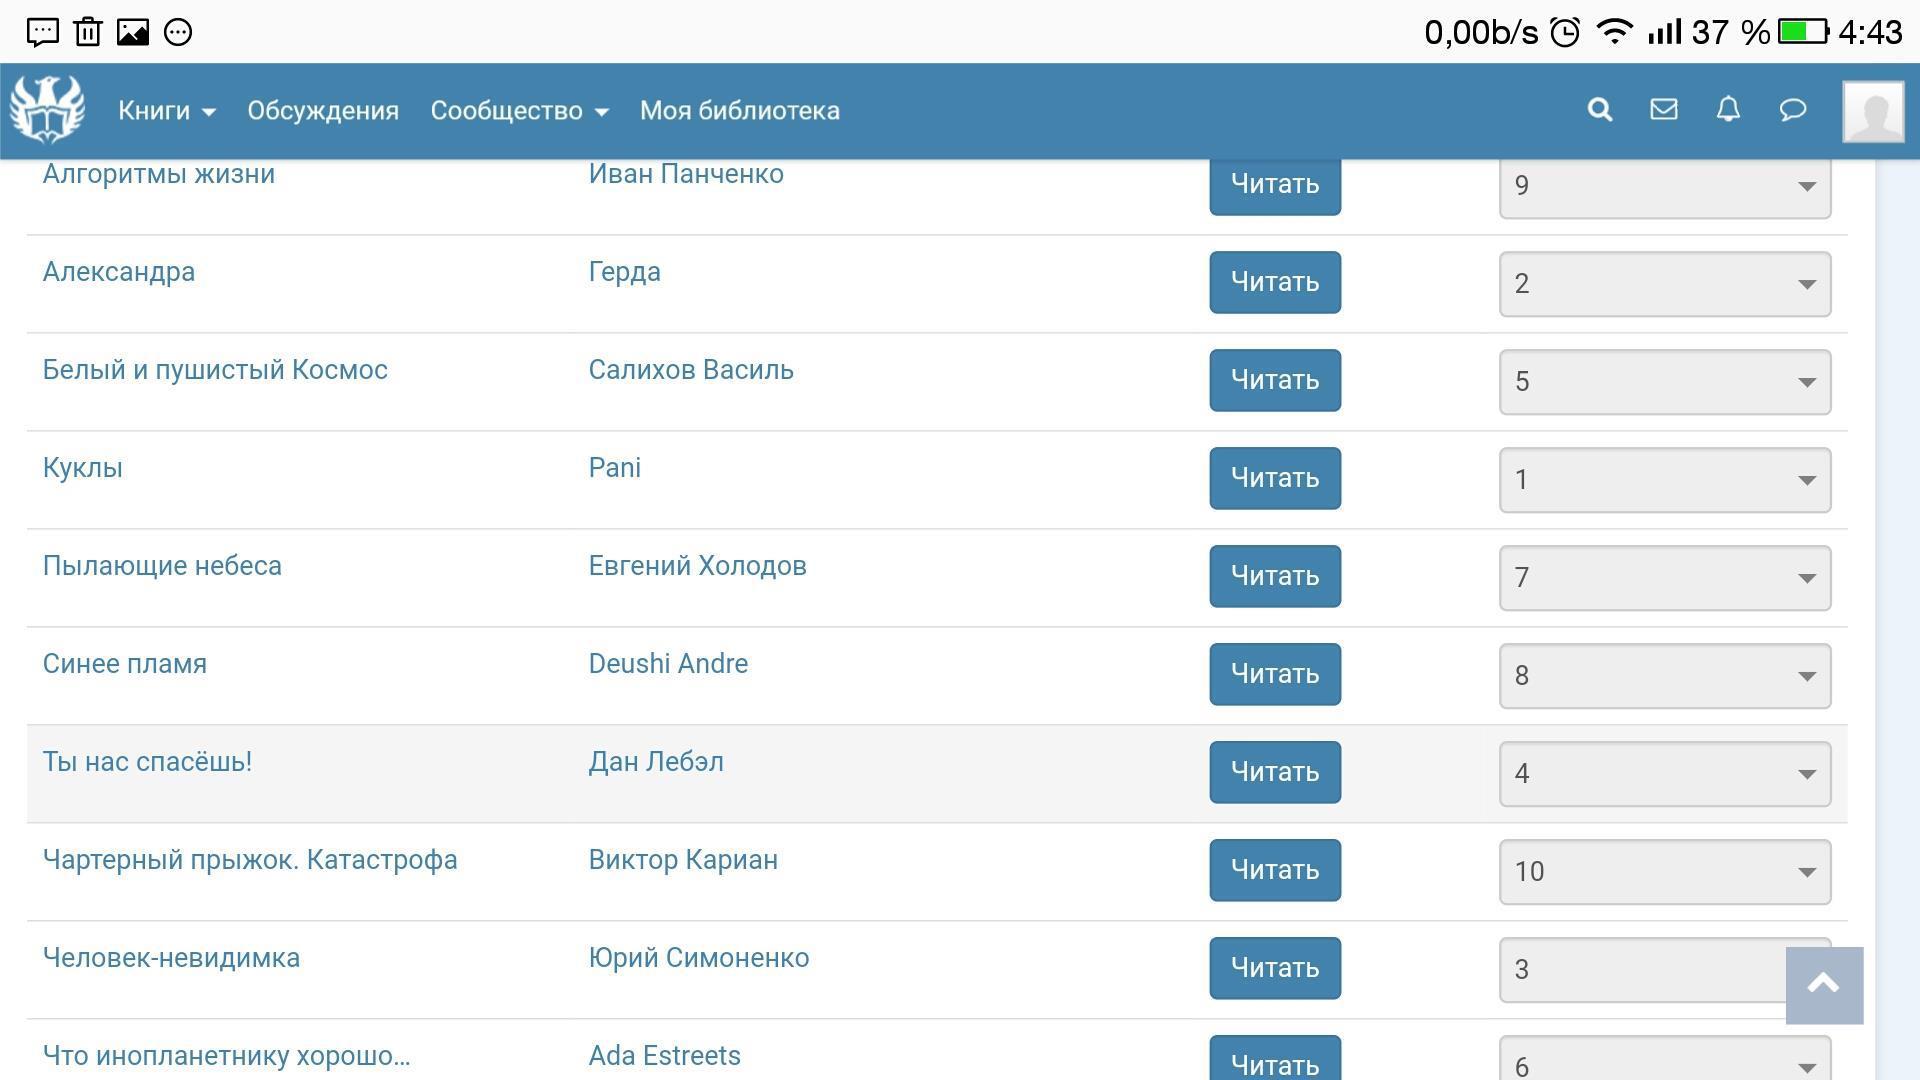The image size is (1920, 1080).
Task: Tap the trash icon in status bar
Action: pyautogui.click(x=88, y=32)
